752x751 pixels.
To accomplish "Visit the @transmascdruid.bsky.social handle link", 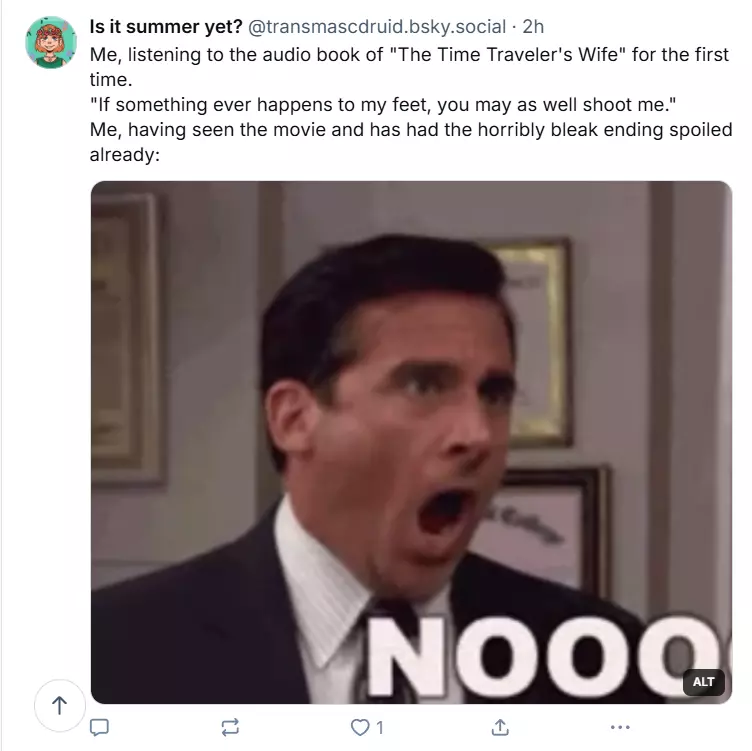I will point(376,27).
